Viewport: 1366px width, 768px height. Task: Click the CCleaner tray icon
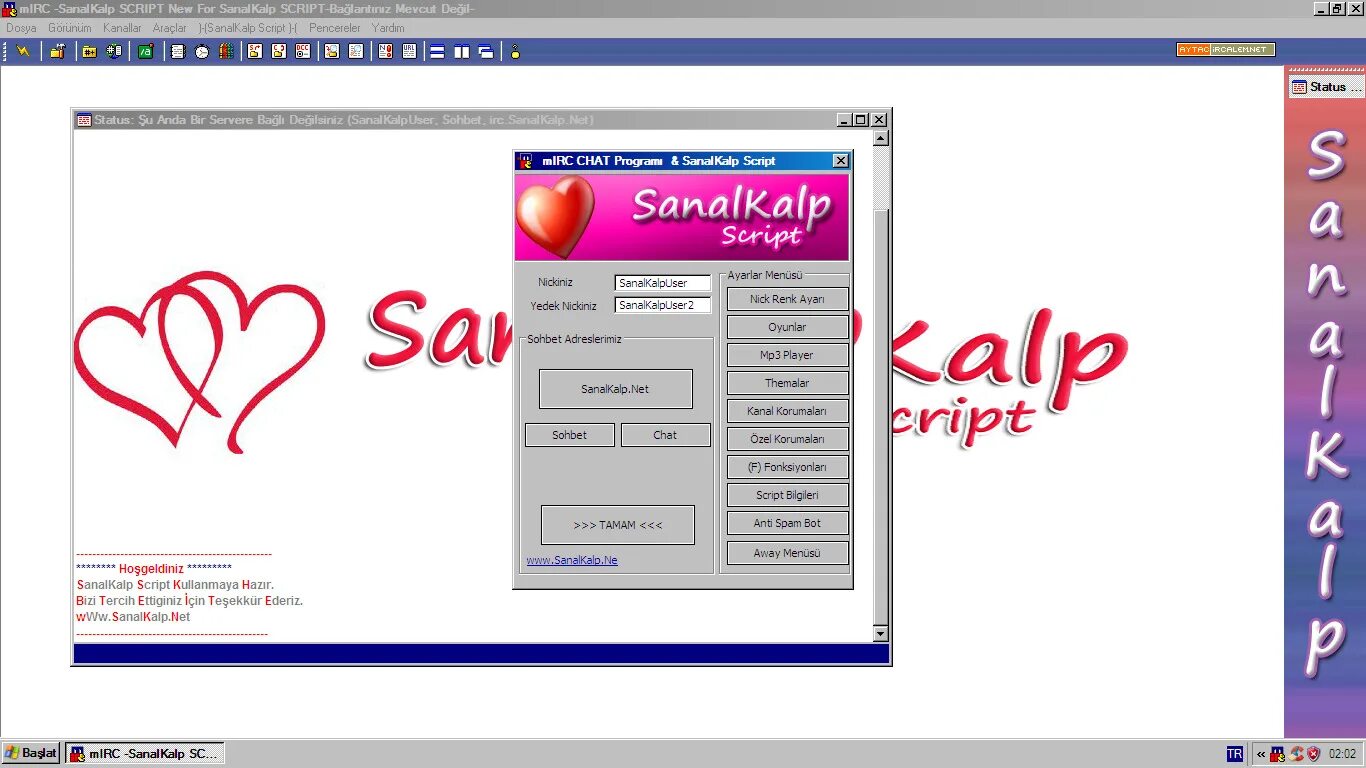point(1296,754)
